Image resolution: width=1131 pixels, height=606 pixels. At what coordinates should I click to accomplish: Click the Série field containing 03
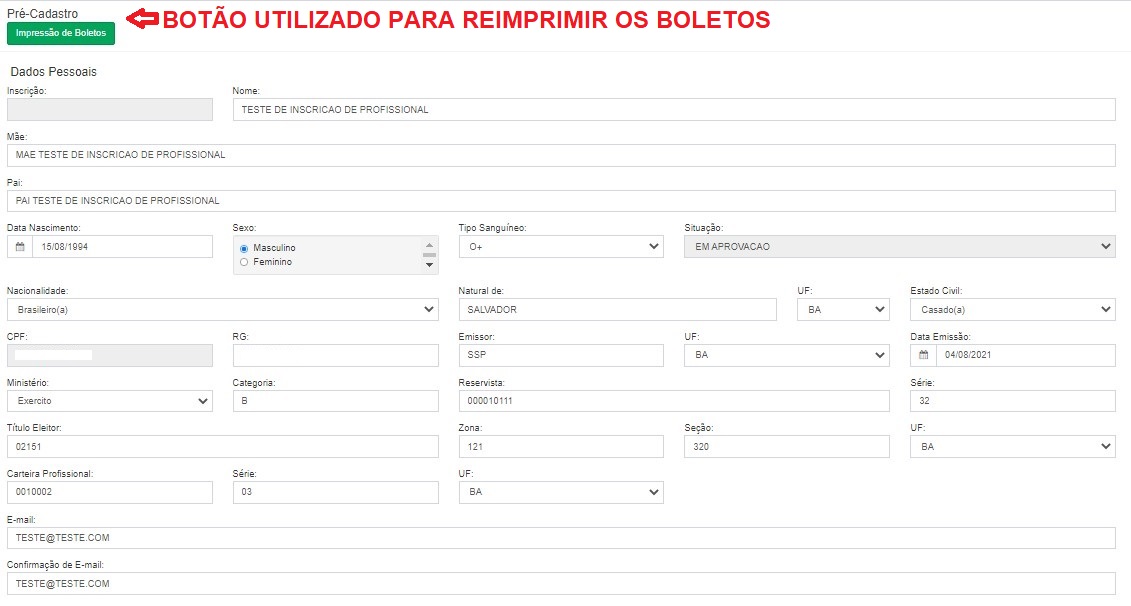(335, 492)
